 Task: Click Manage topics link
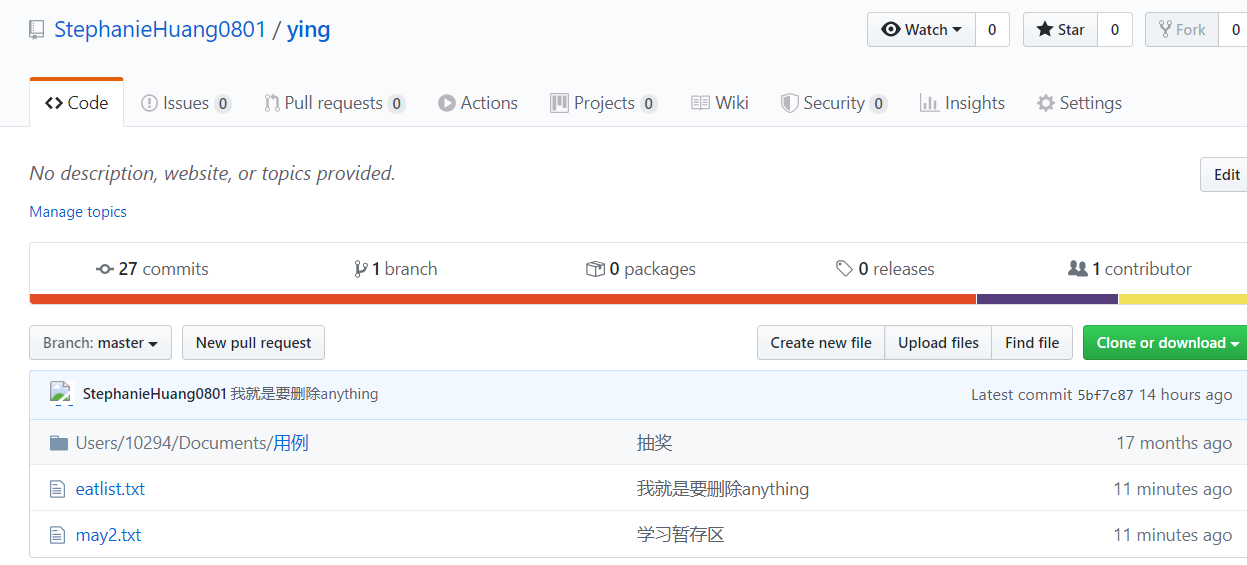[78, 212]
